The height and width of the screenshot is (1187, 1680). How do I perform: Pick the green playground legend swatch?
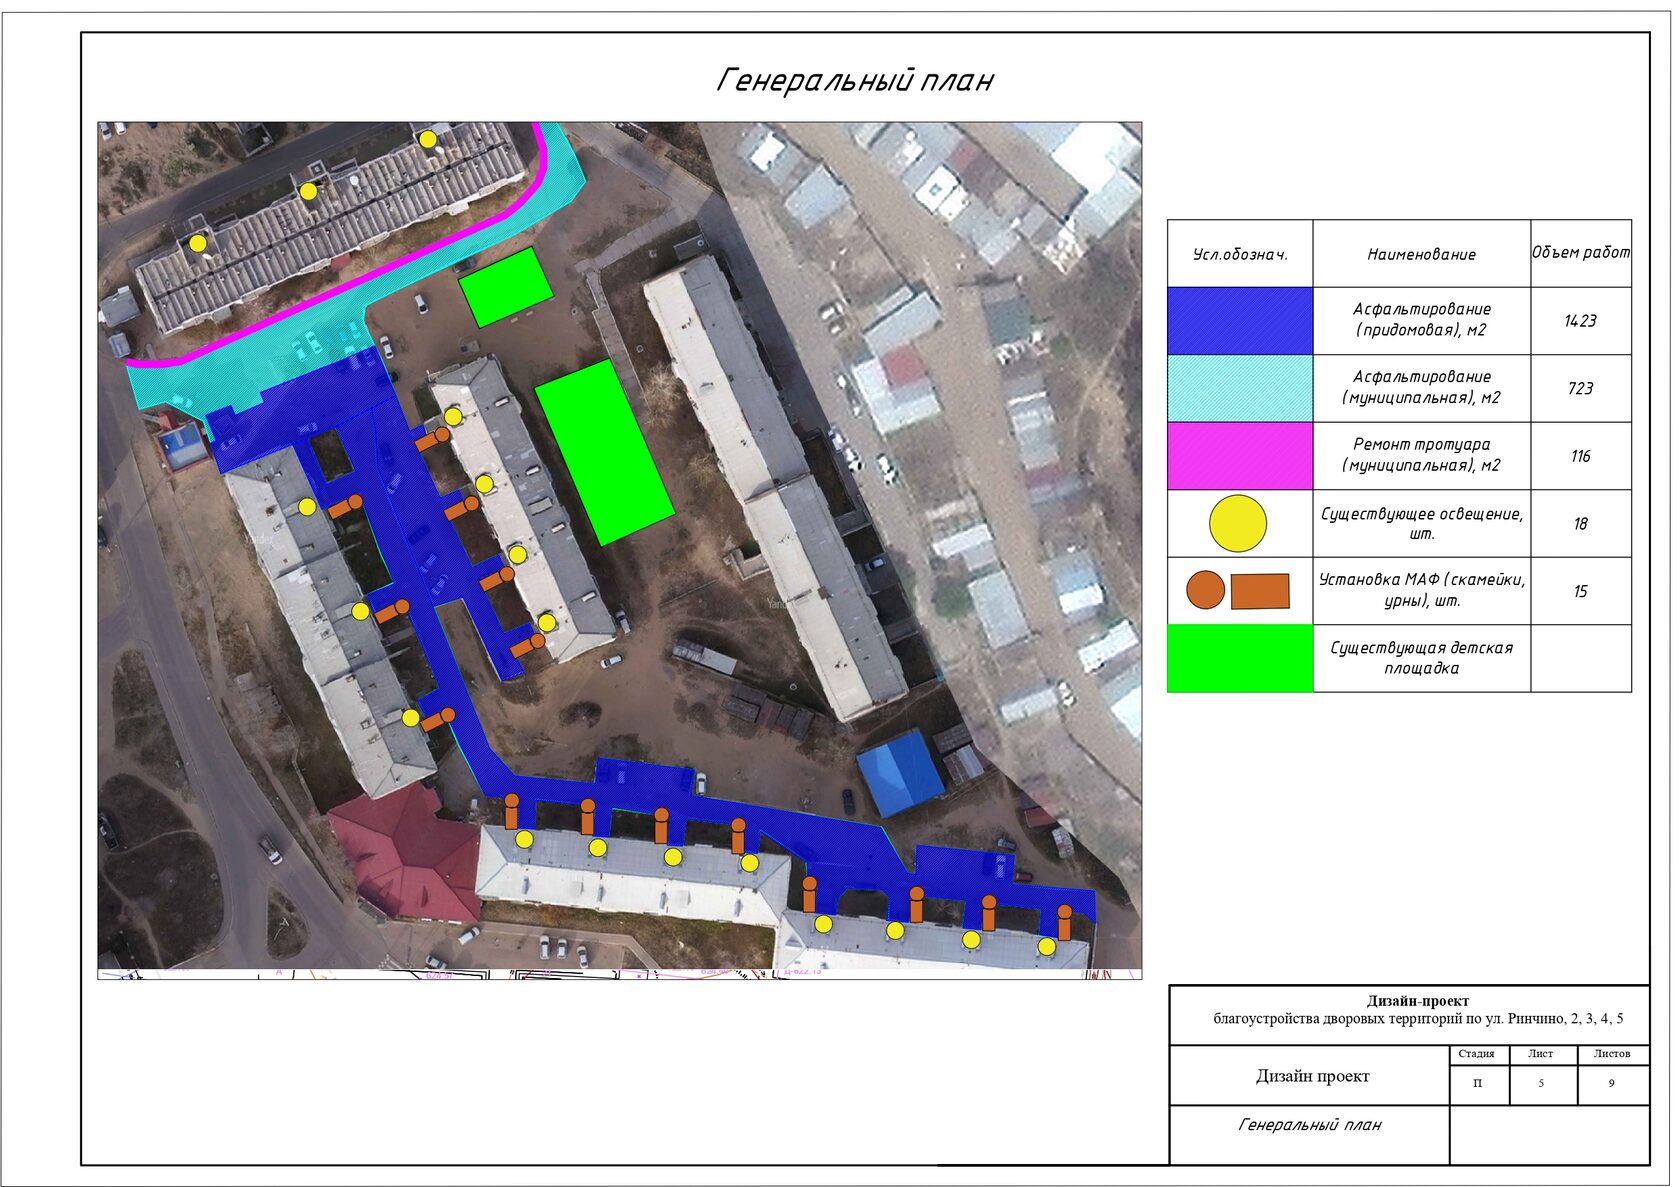[x=1240, y=658]
